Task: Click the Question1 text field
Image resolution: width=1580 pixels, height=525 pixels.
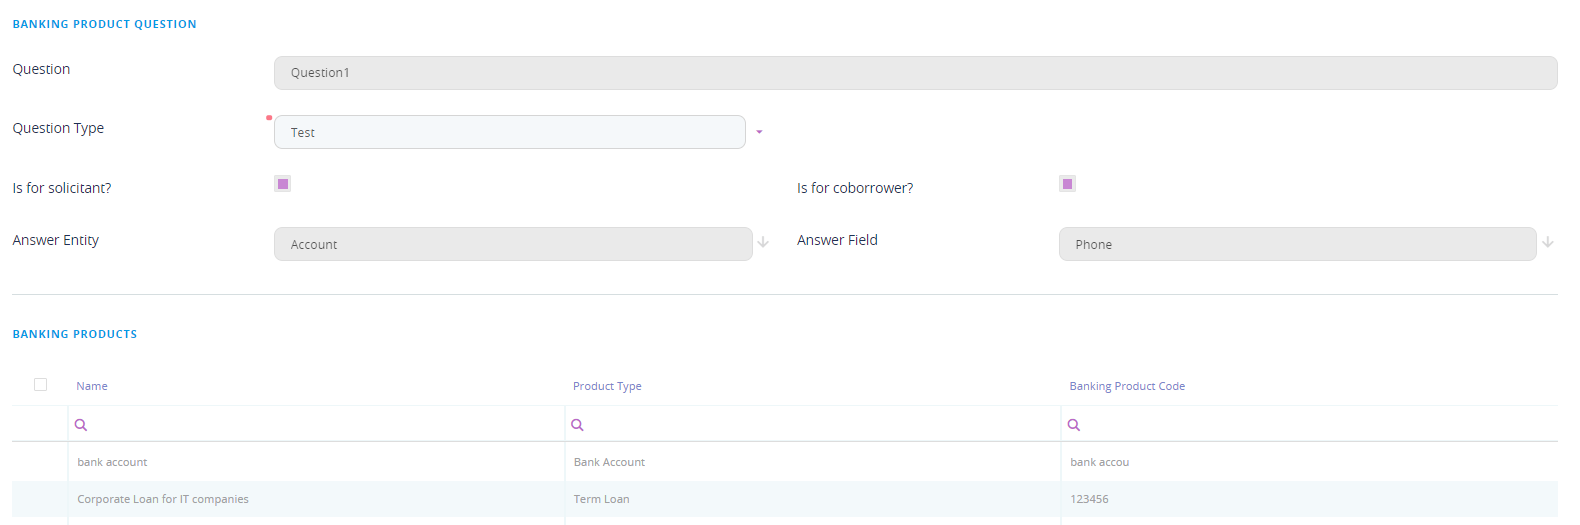Action: click(914, 73)
